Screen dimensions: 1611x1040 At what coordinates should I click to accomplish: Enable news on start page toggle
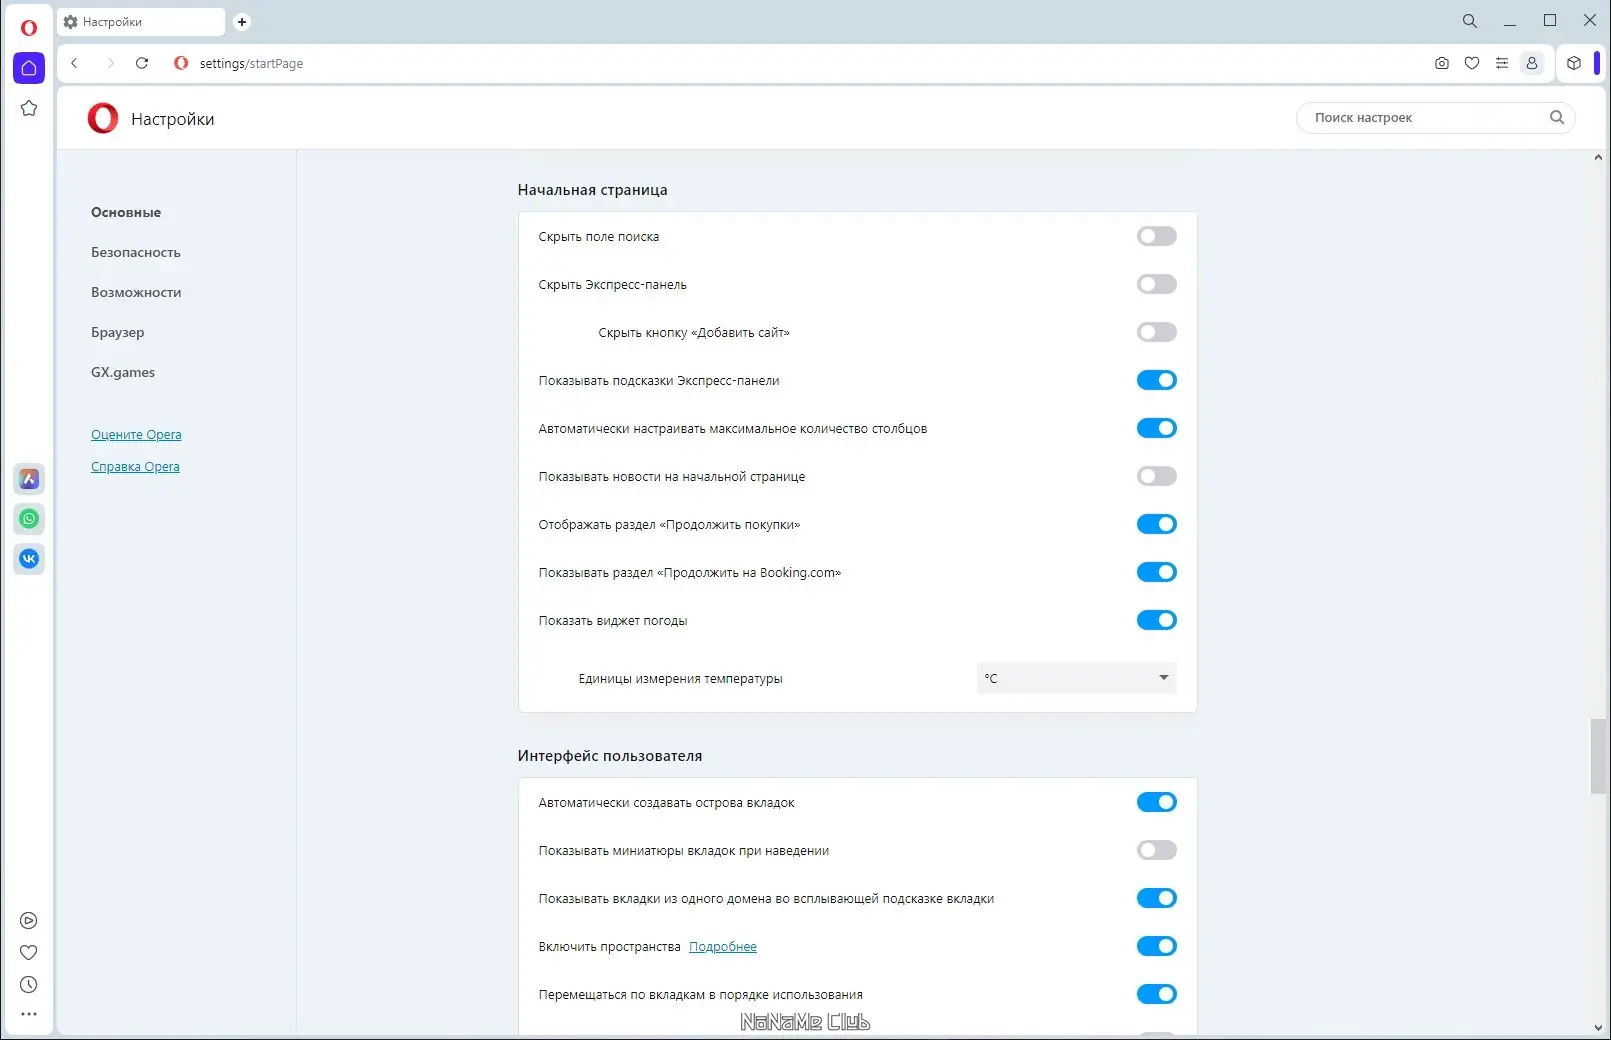point(1156,477)
